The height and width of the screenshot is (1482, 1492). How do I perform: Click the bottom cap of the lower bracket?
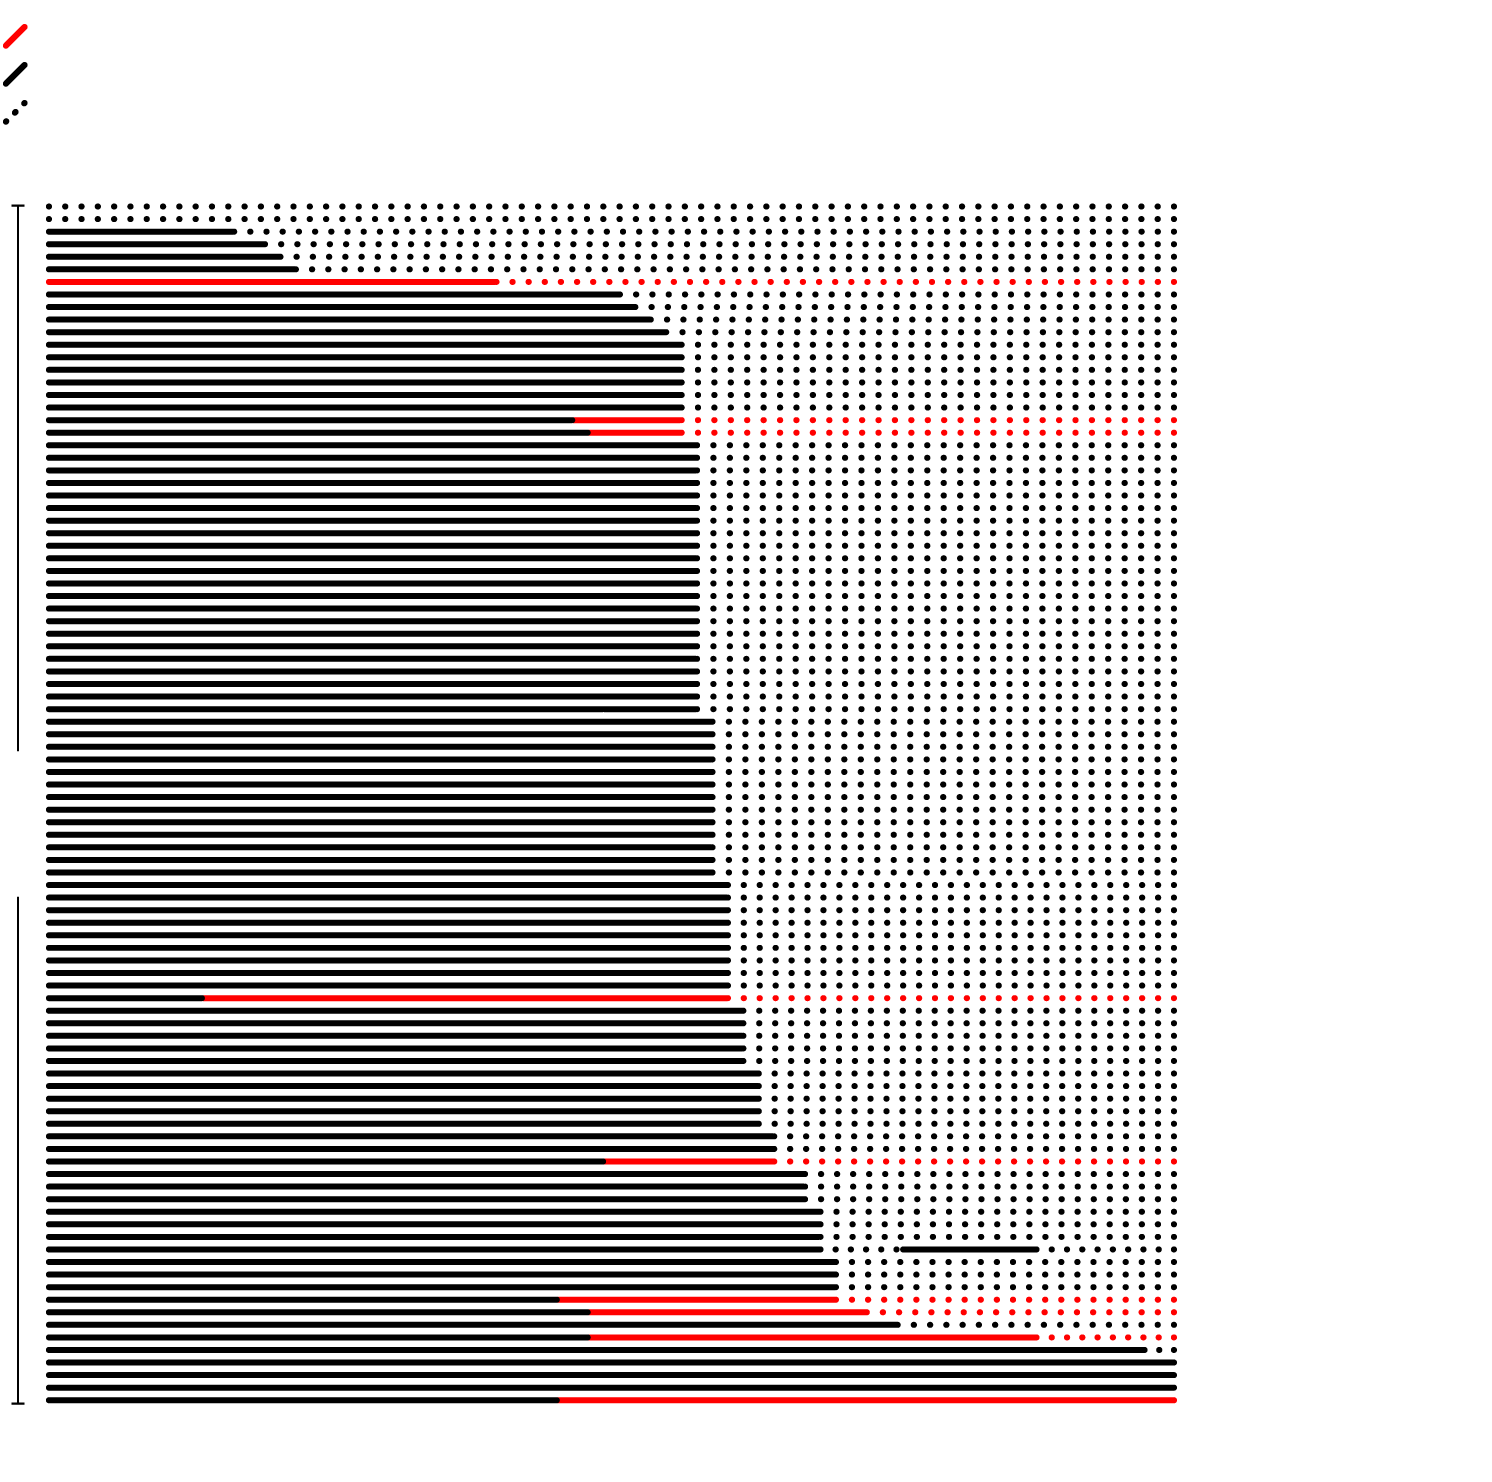18,1403
